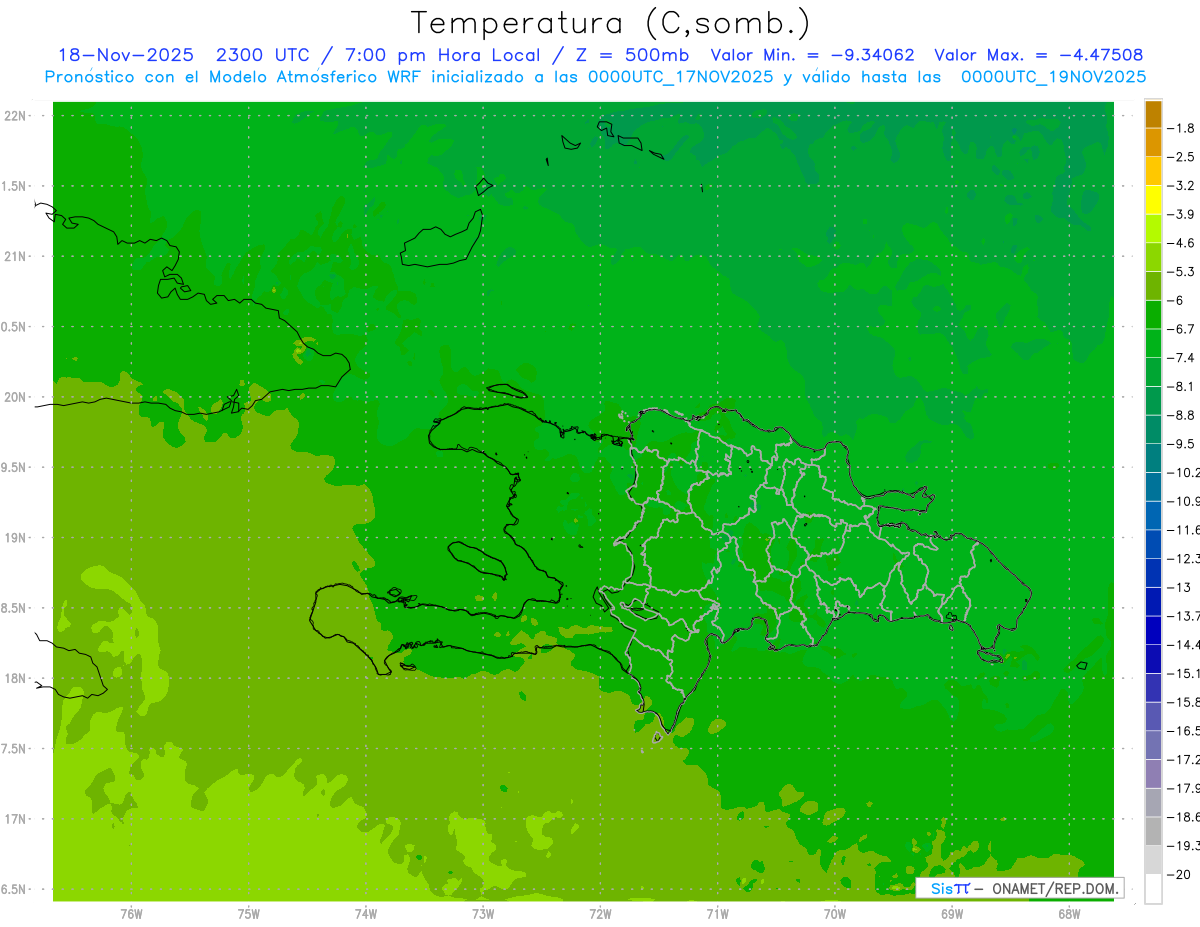Click the '19N' latitude label

tap(14, 538)
